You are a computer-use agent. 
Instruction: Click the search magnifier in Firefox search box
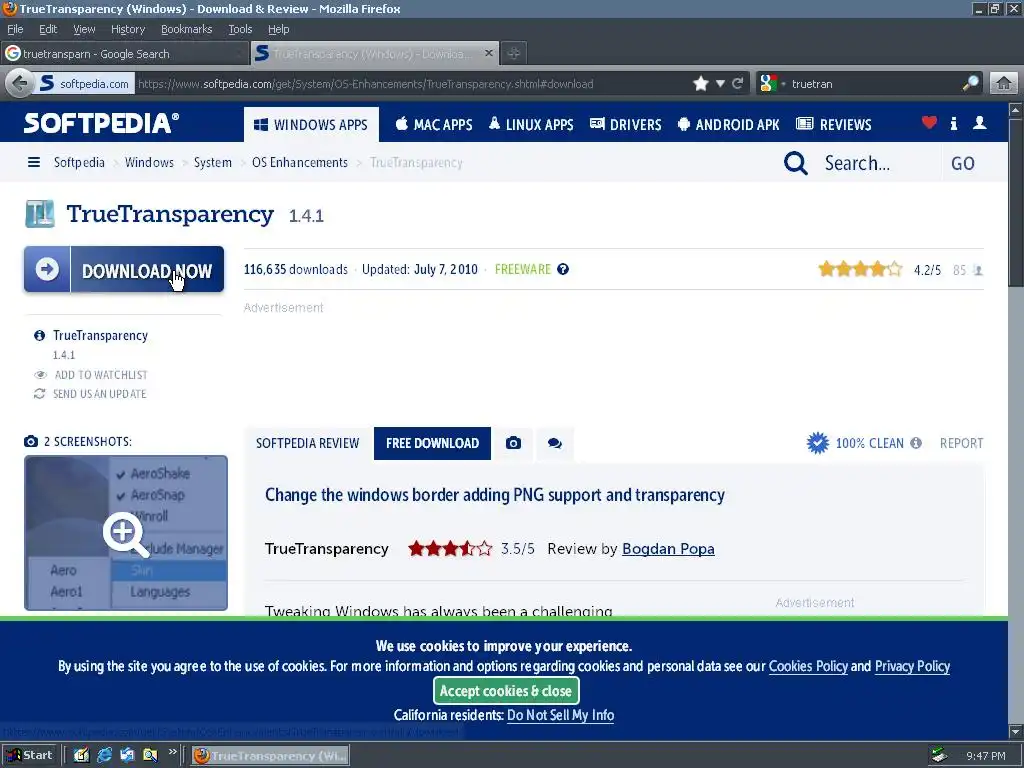[970, 84]
